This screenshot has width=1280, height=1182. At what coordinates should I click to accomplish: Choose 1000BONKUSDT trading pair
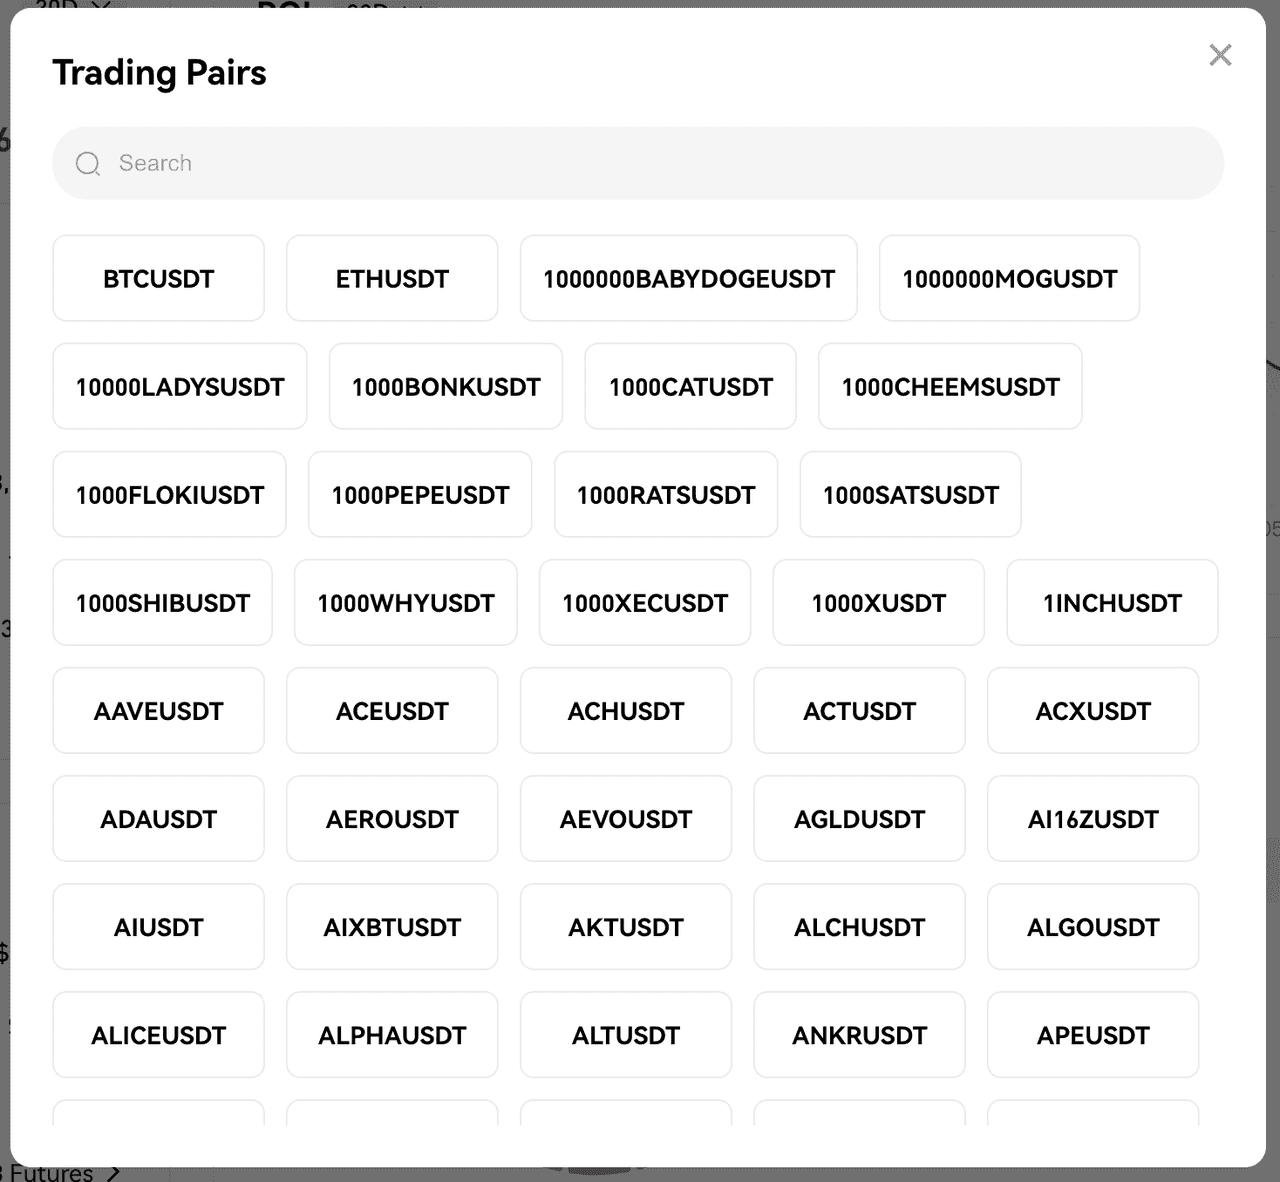point(446,386)
